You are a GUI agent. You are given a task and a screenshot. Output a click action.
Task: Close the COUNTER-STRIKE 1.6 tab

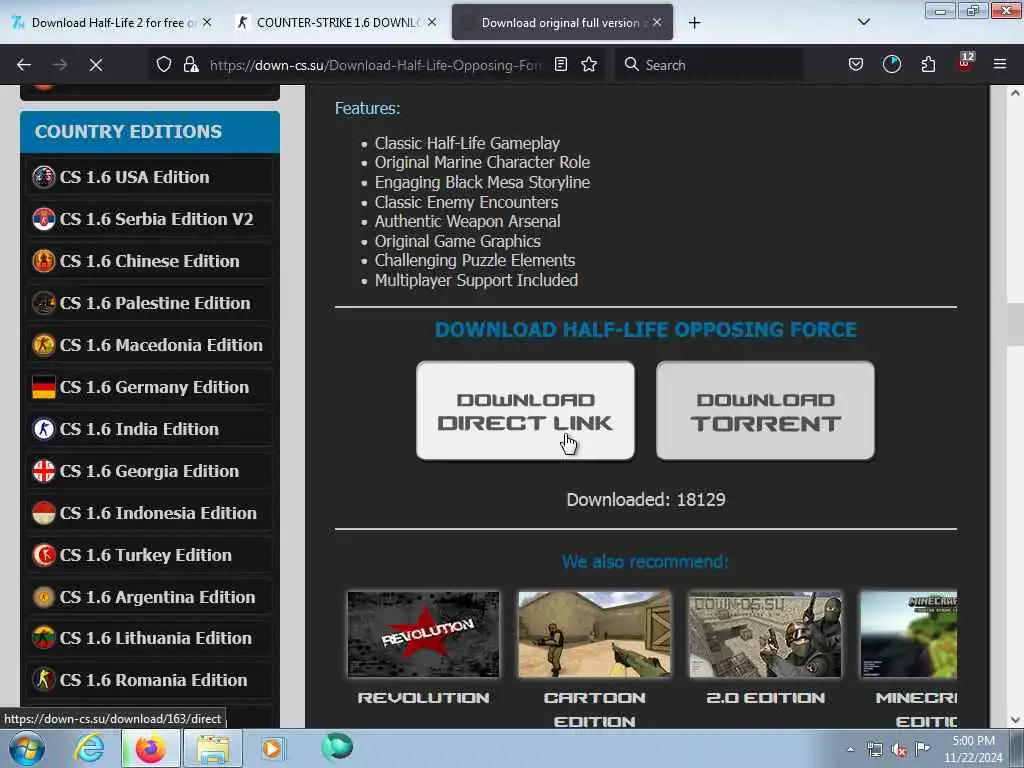click(x=432, y=22)
